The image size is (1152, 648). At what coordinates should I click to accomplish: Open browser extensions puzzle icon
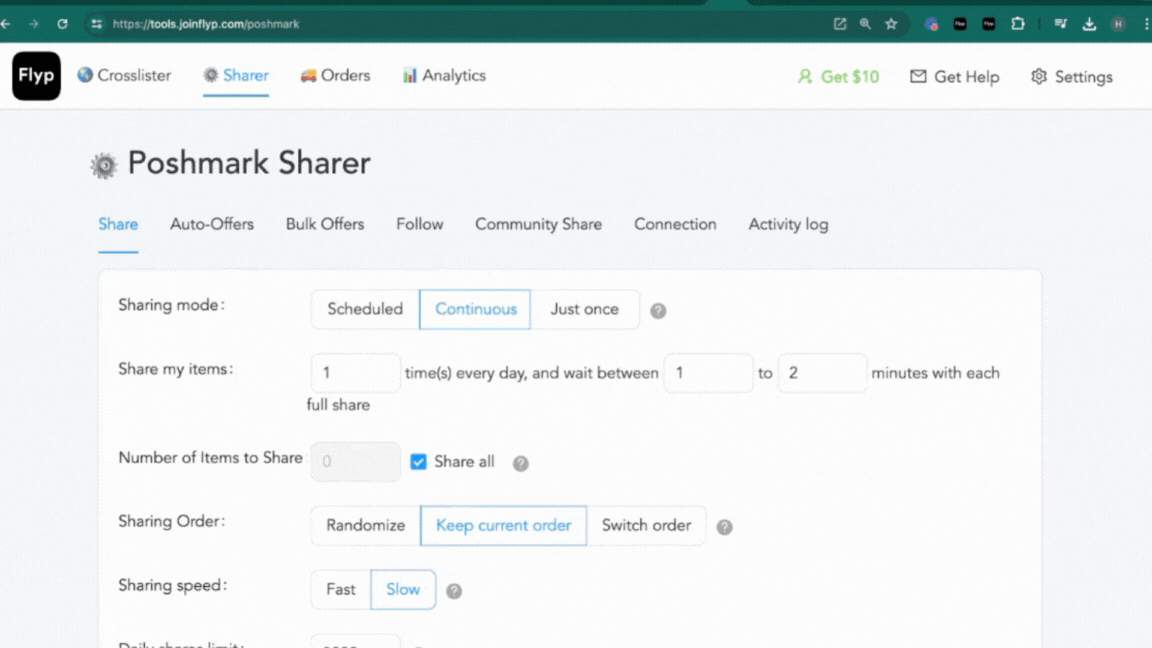[1018, 24]
